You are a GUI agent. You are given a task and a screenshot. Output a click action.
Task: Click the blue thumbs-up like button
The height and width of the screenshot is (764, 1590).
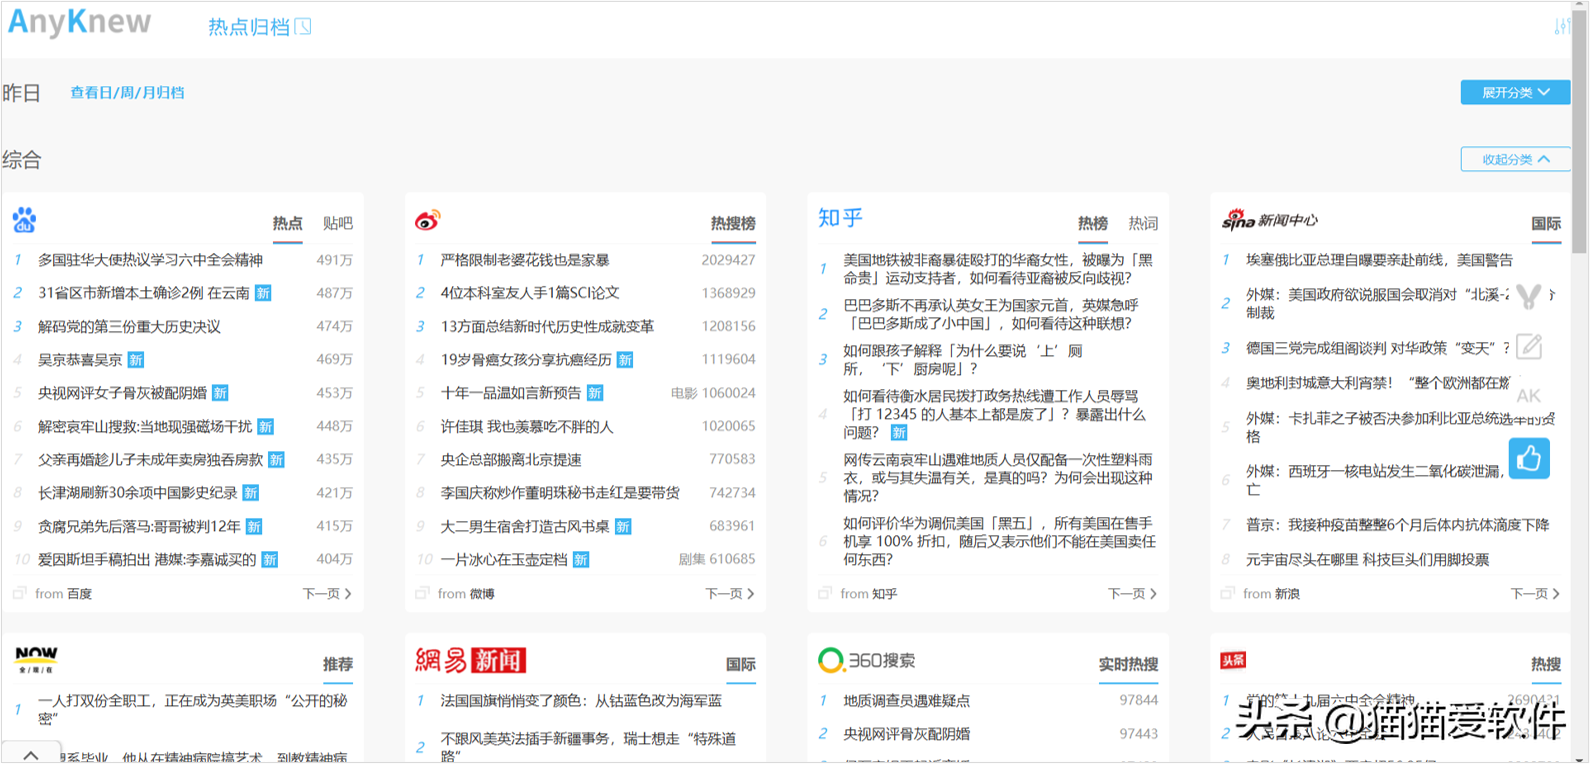click(1529, 459)
